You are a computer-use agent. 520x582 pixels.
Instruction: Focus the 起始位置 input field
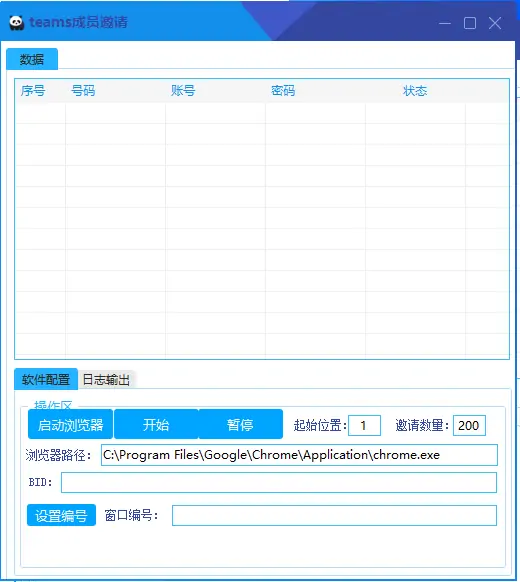(x=364, y=425)
